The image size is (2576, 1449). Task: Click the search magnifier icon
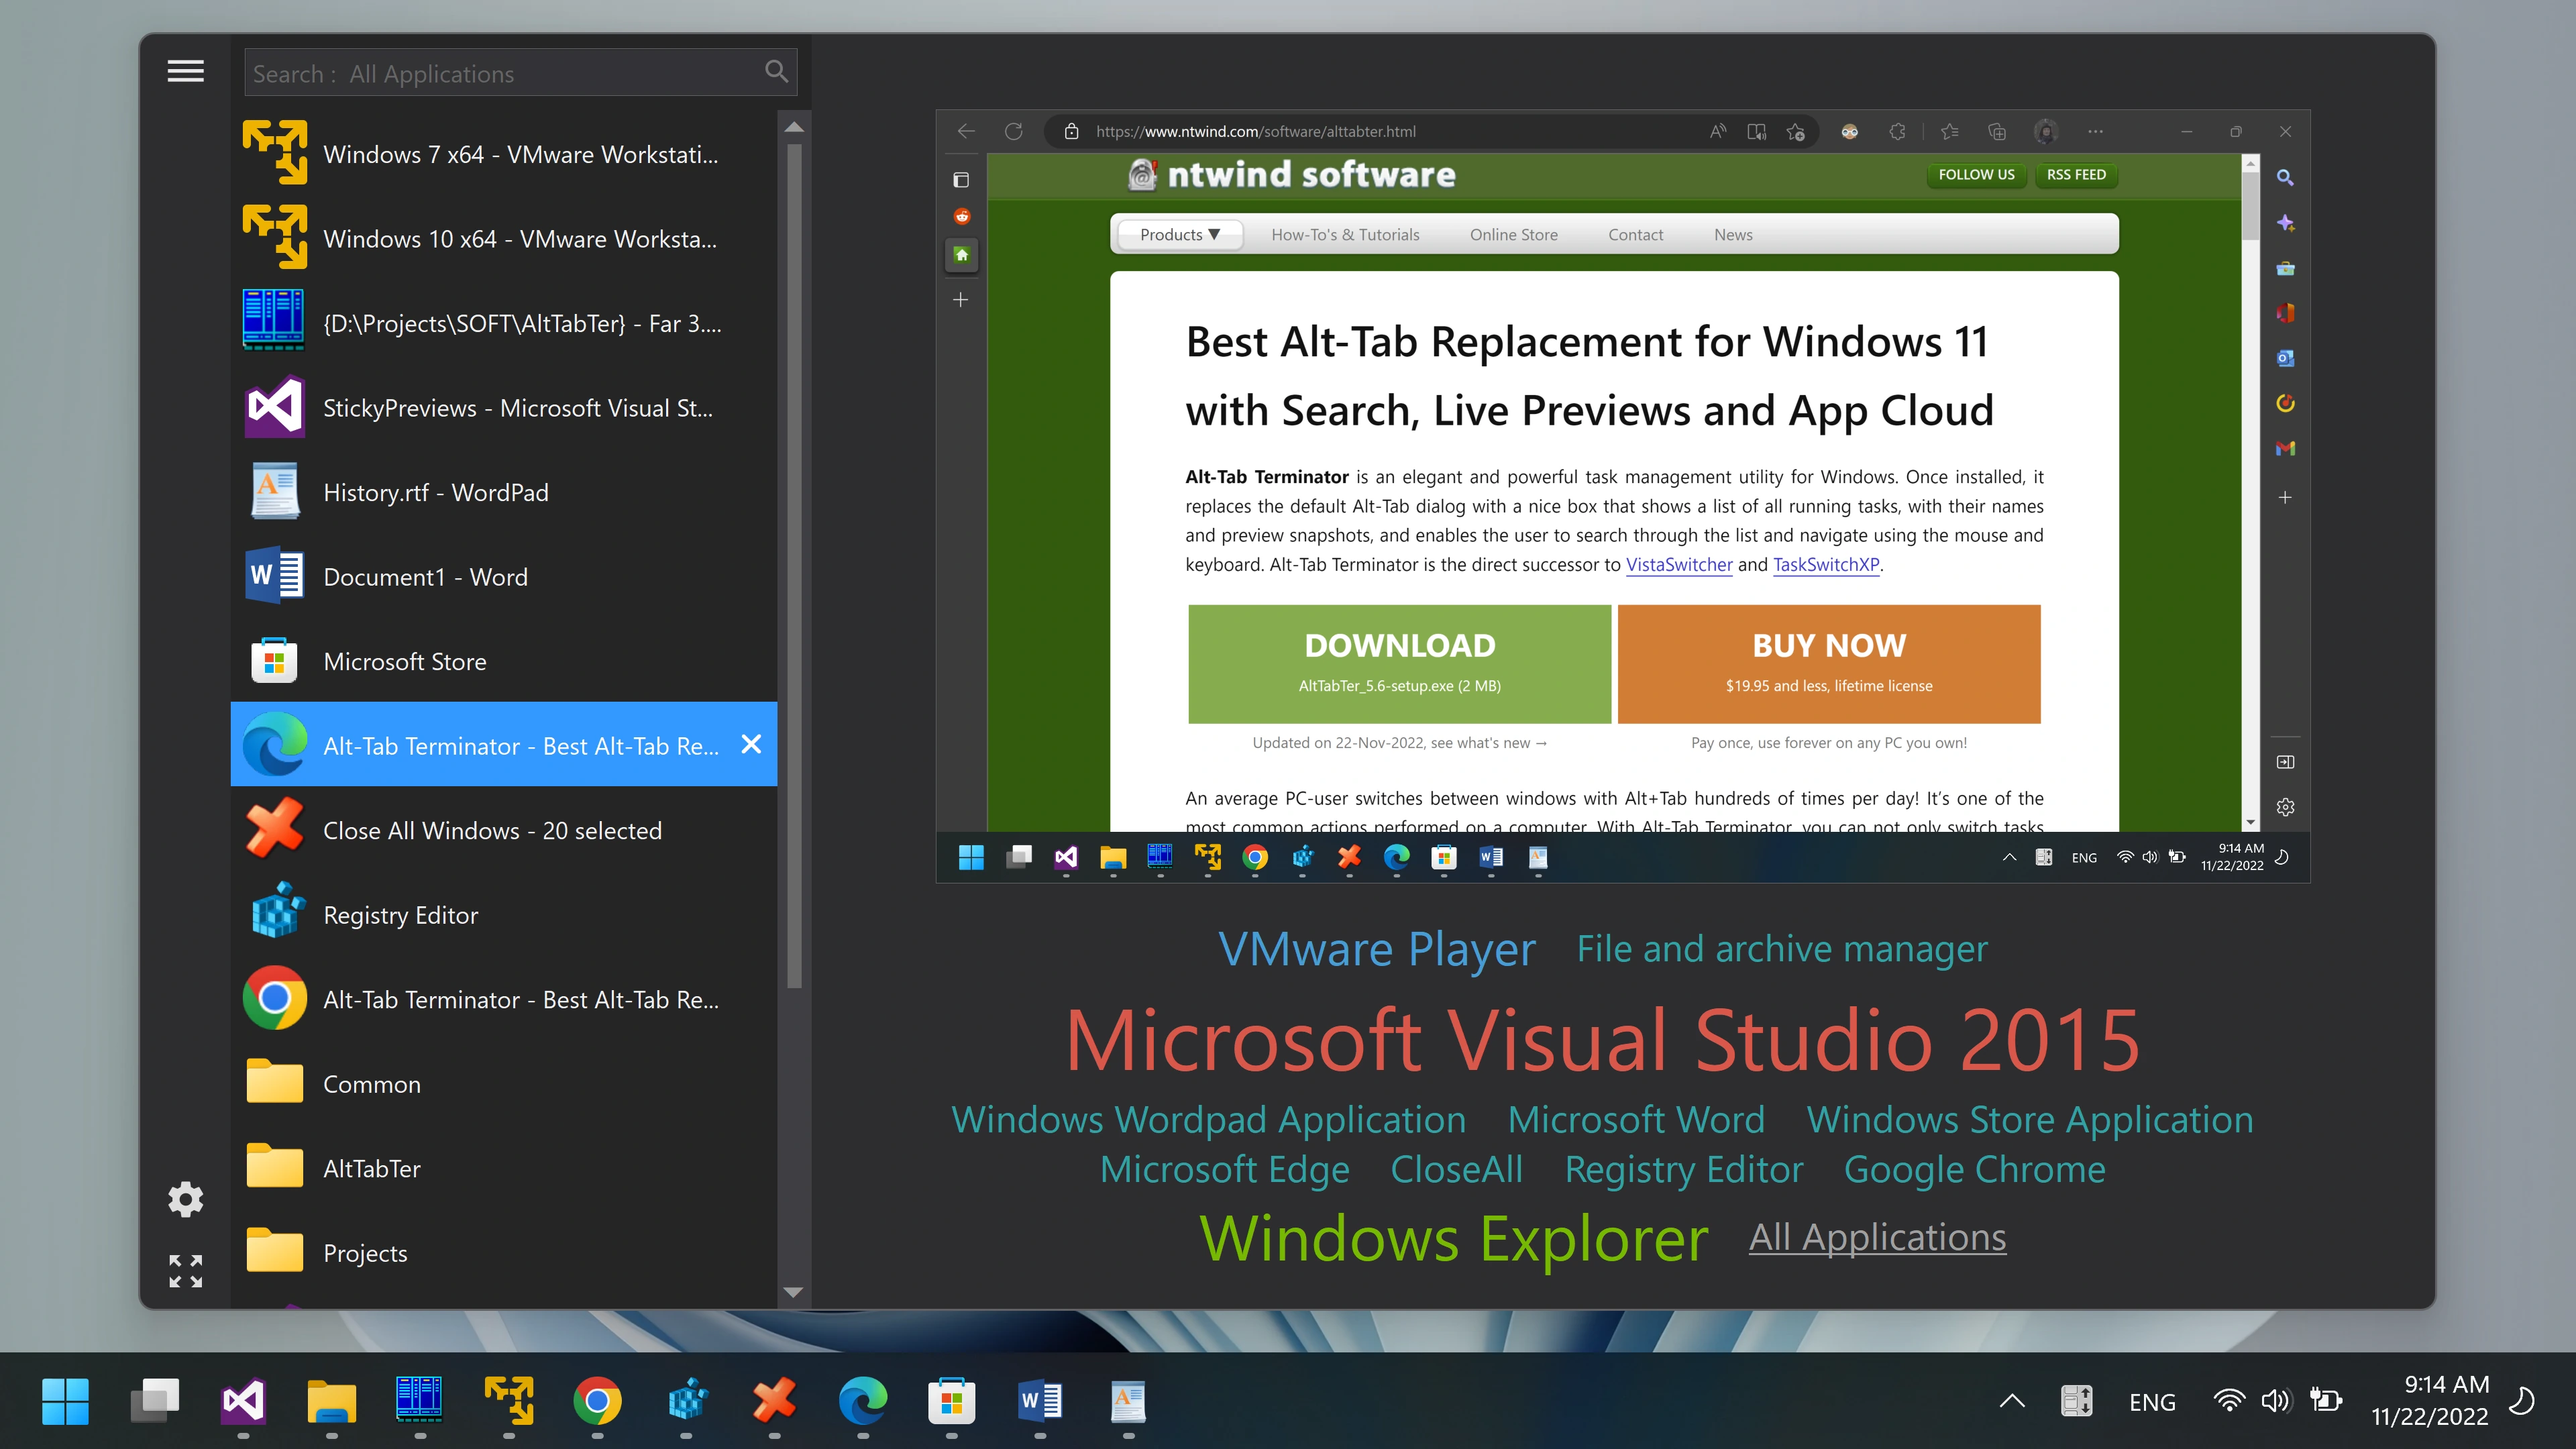[x=776, y=72]
